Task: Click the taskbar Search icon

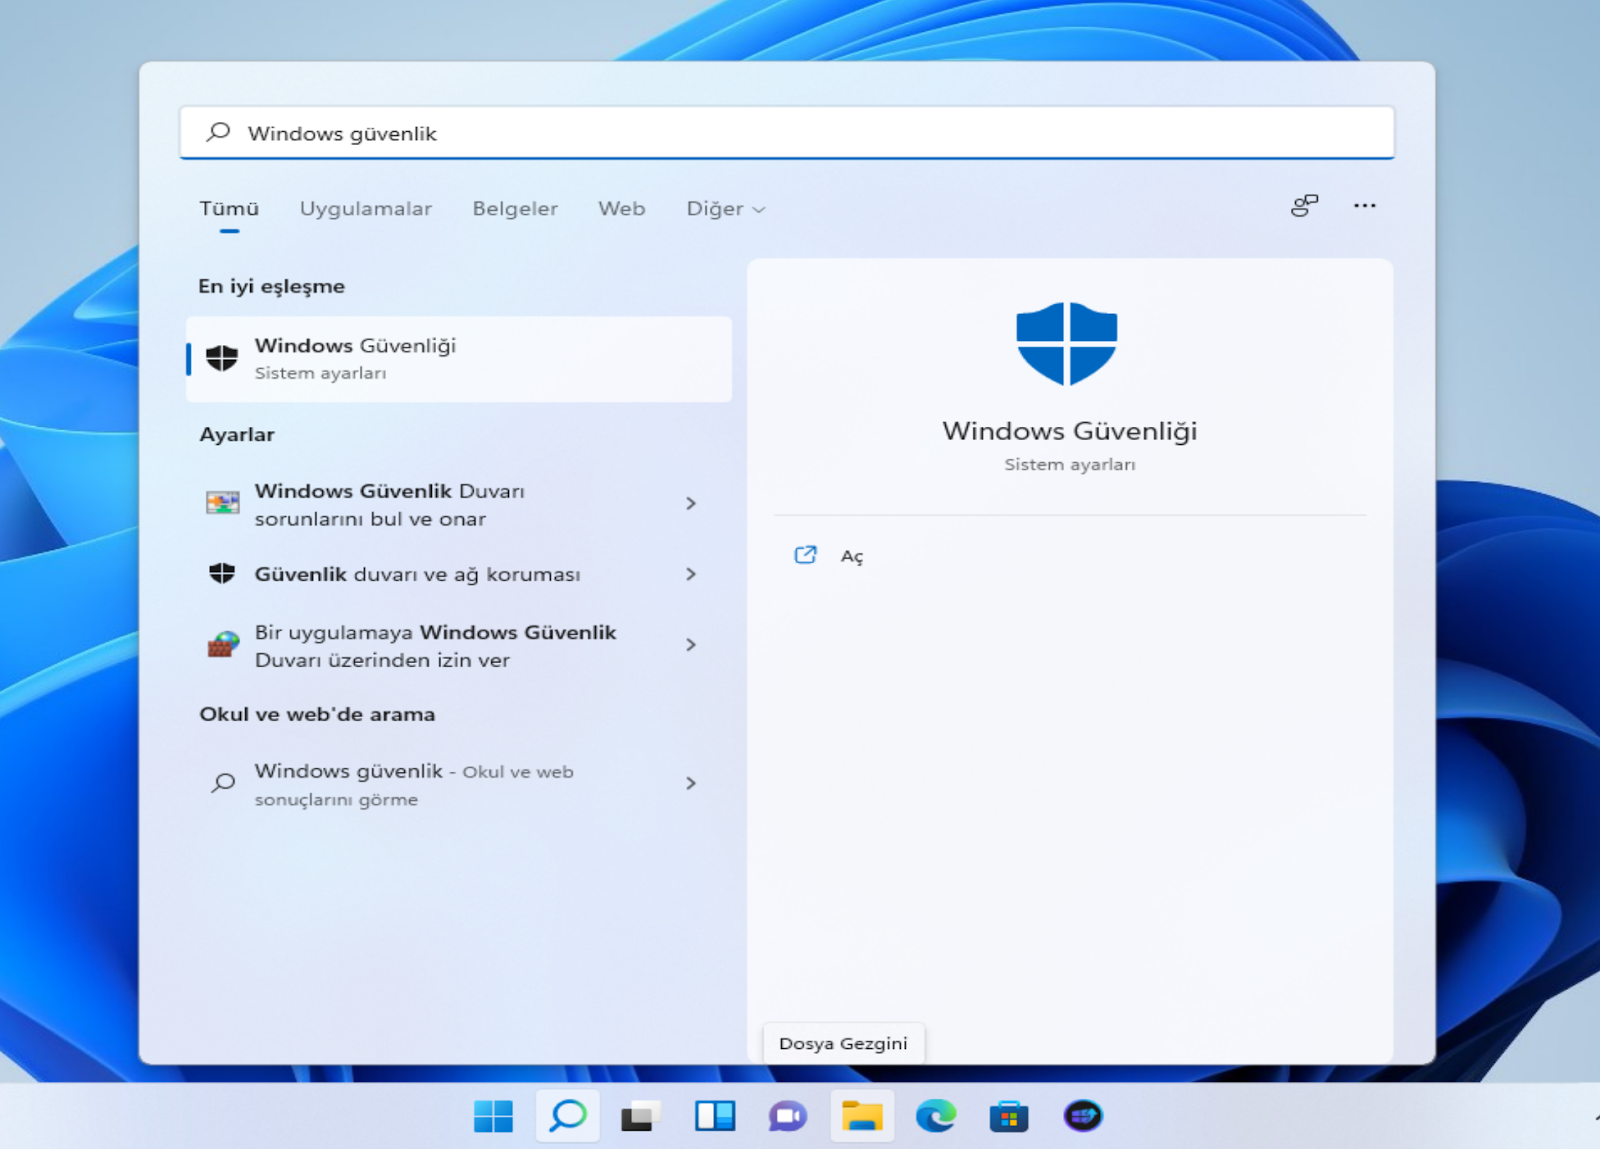Action: pyautogui.click(x=568, y=1116)
